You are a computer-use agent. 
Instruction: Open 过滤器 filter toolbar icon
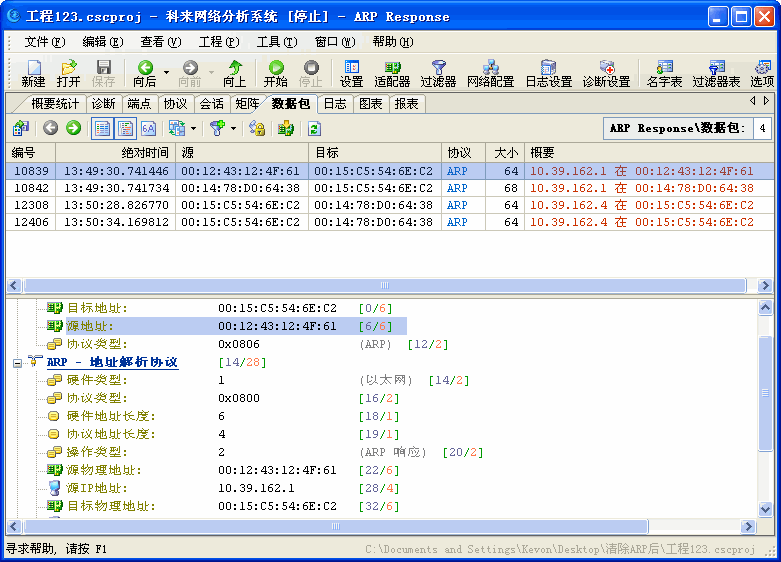[x=438, y=73]
